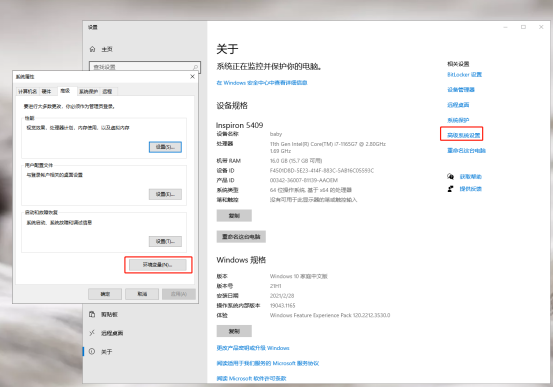
Task: Click the clipboard icon next to 剪贴板
Action: tap(92, 314)
